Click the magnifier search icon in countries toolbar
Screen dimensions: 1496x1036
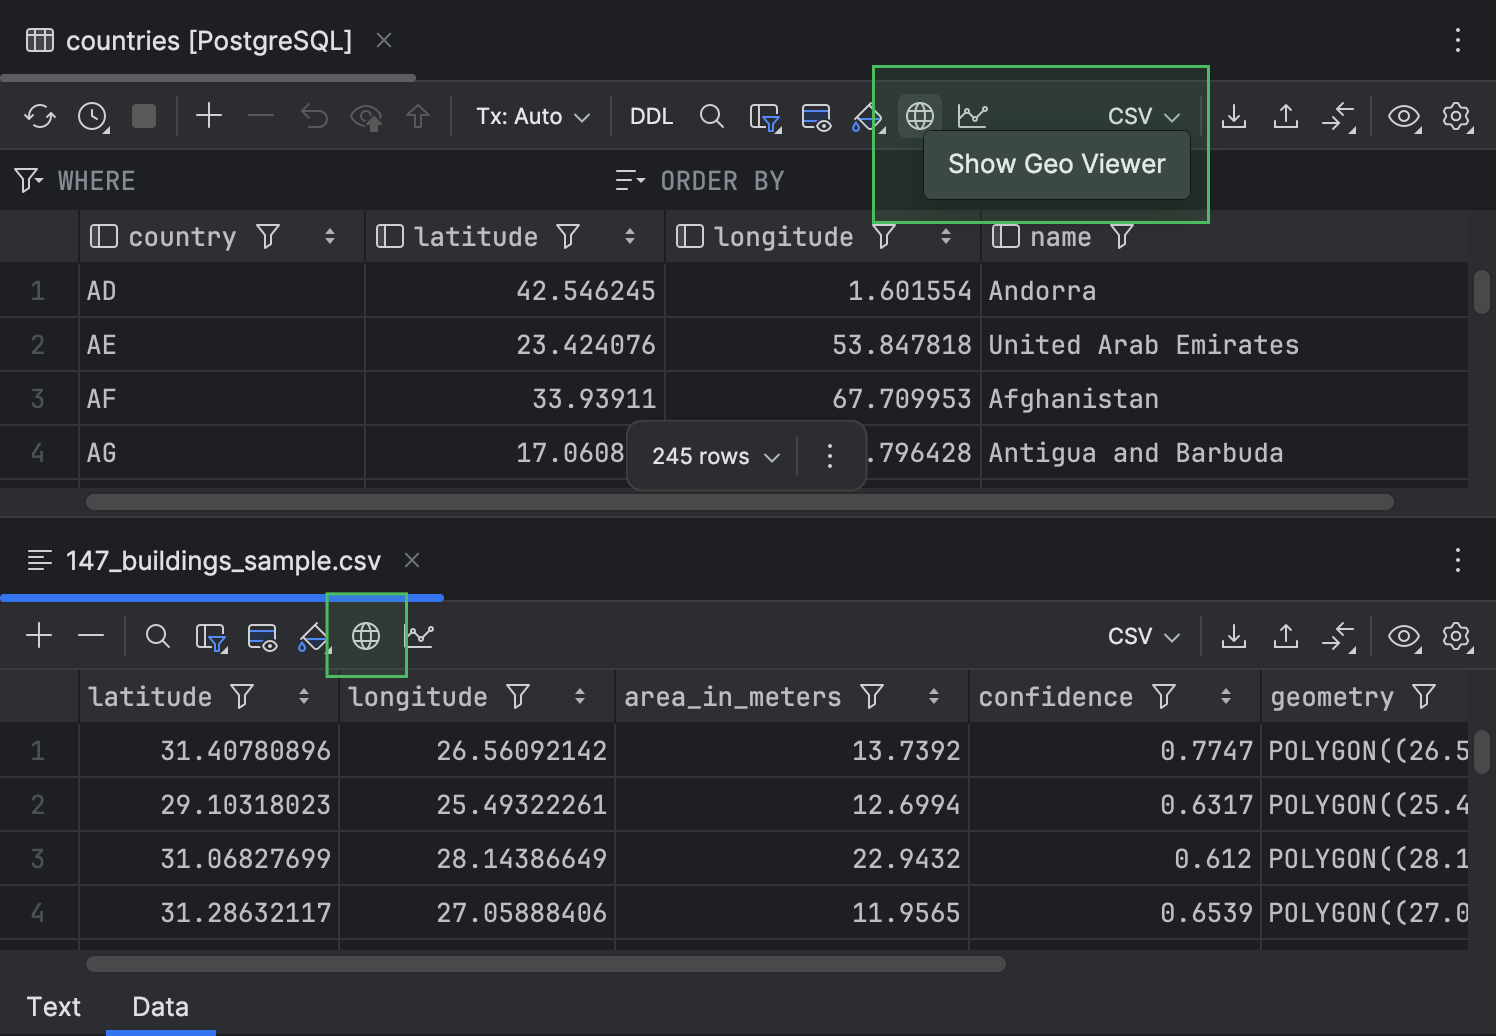point(712,117)
